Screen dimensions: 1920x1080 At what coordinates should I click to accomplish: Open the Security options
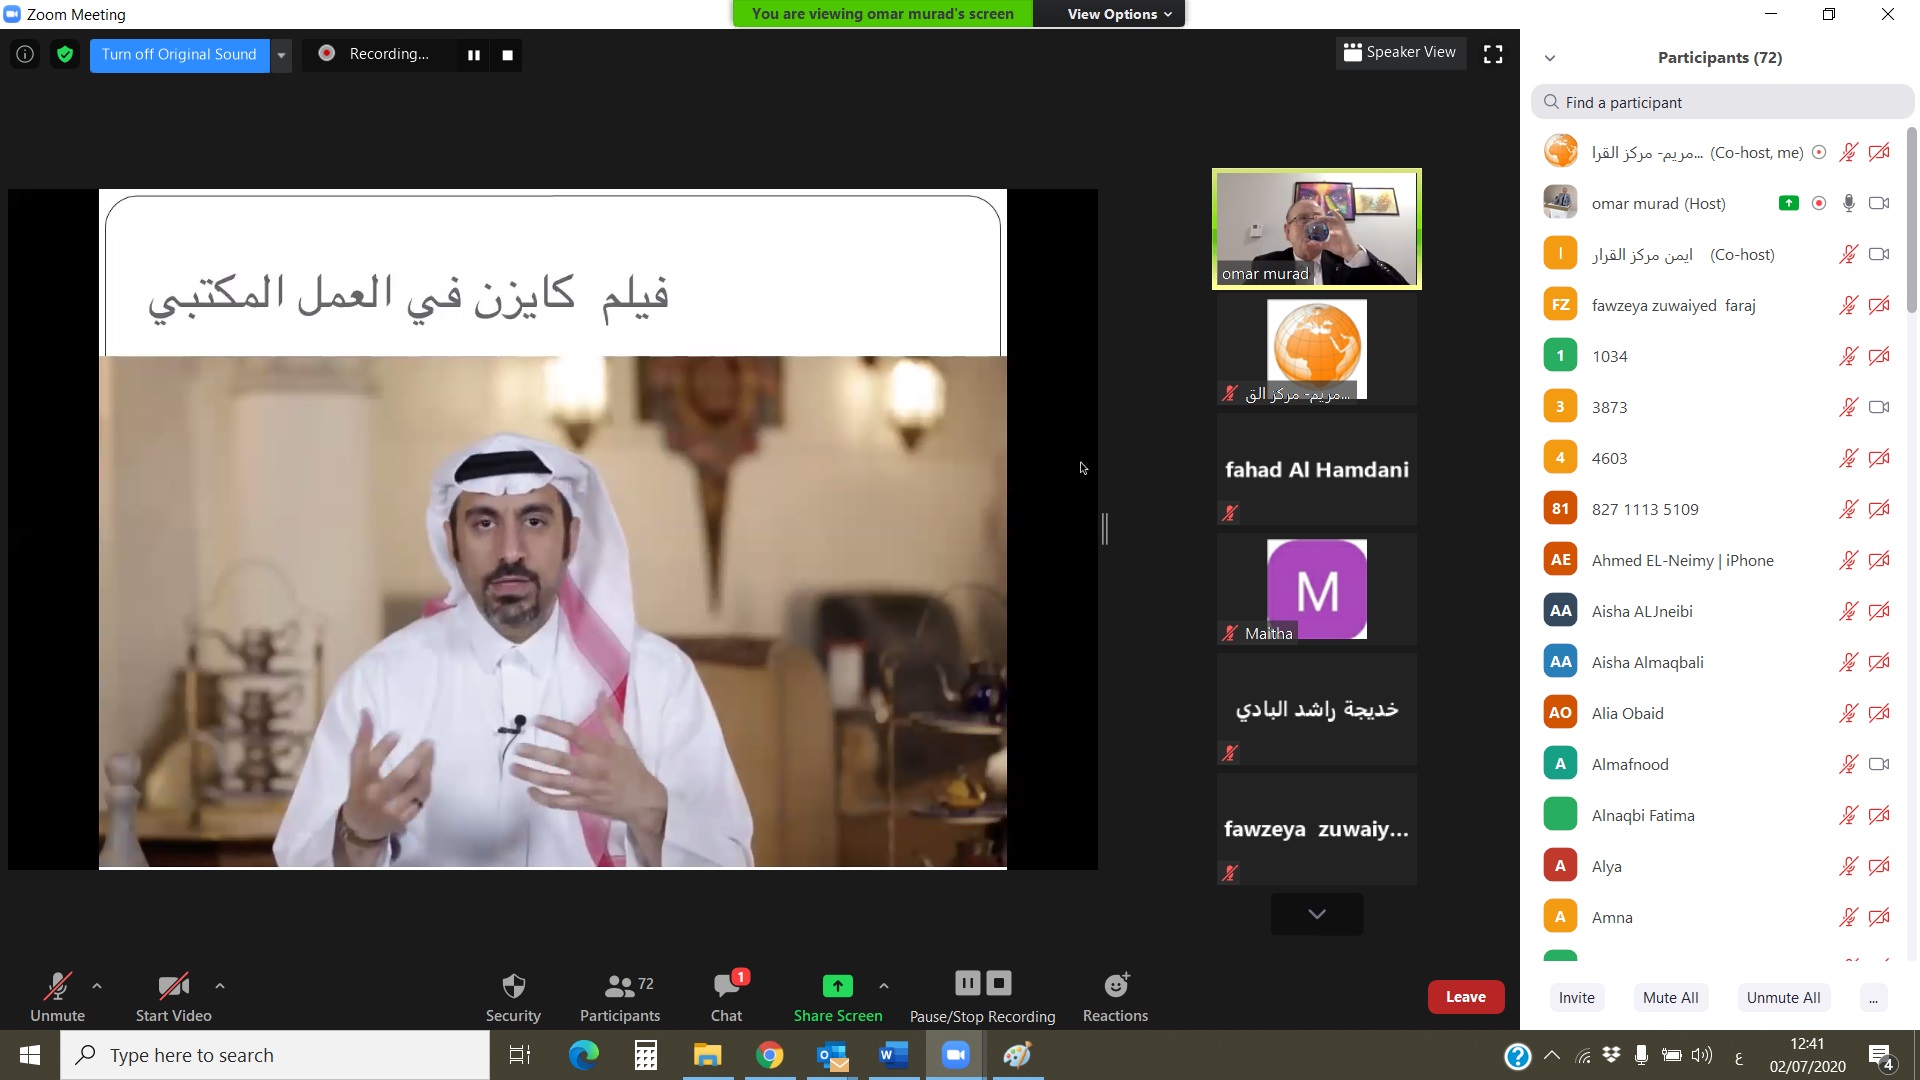[x=513, y=997]
